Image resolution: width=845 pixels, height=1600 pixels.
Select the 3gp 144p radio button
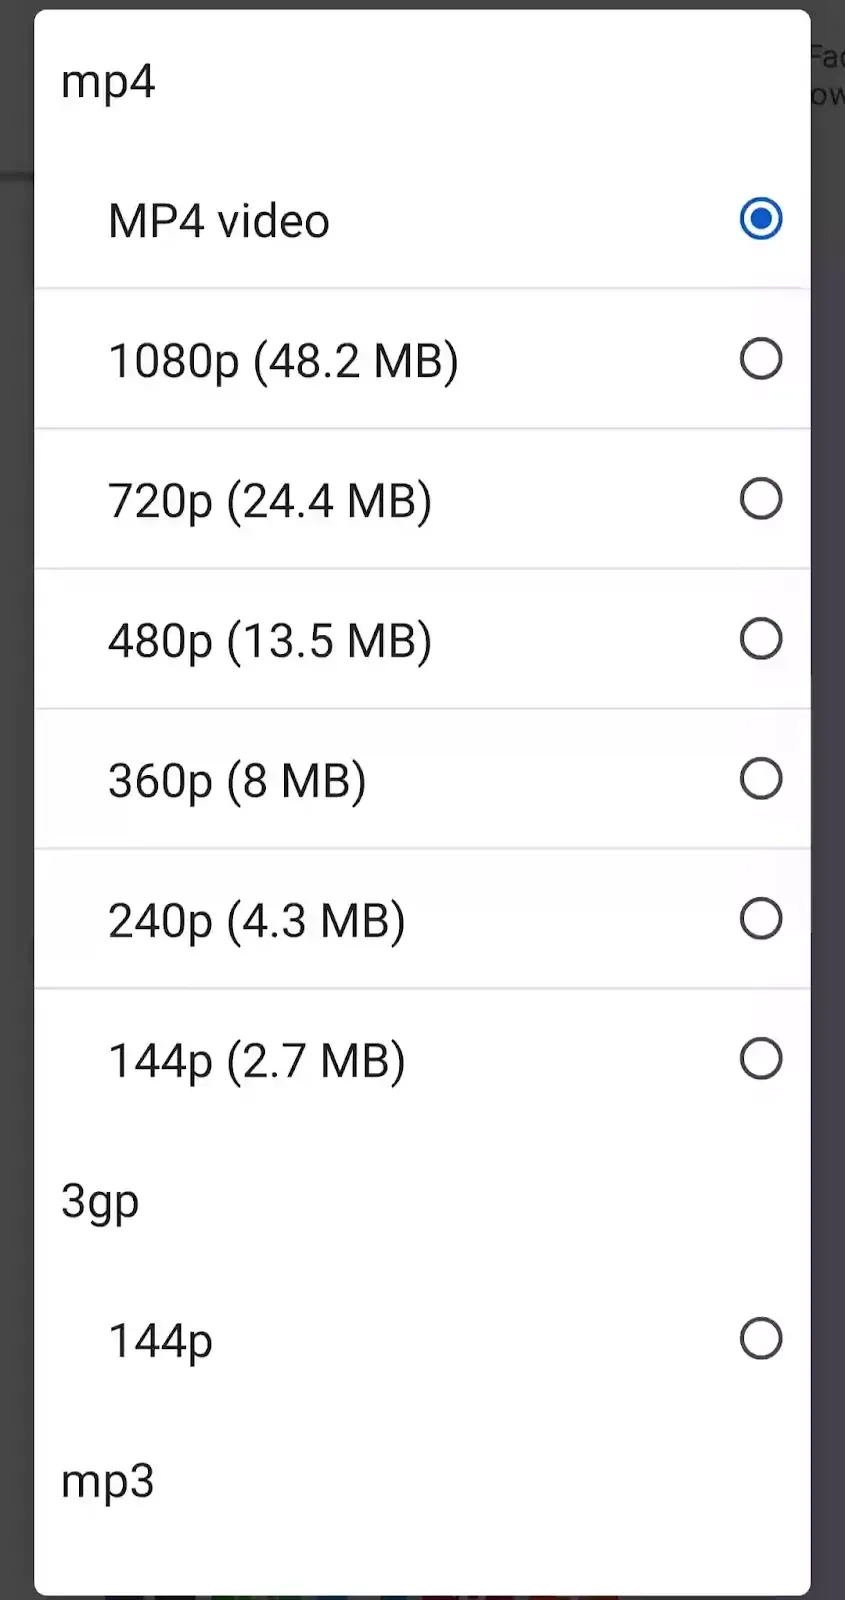pos(760,1339)
